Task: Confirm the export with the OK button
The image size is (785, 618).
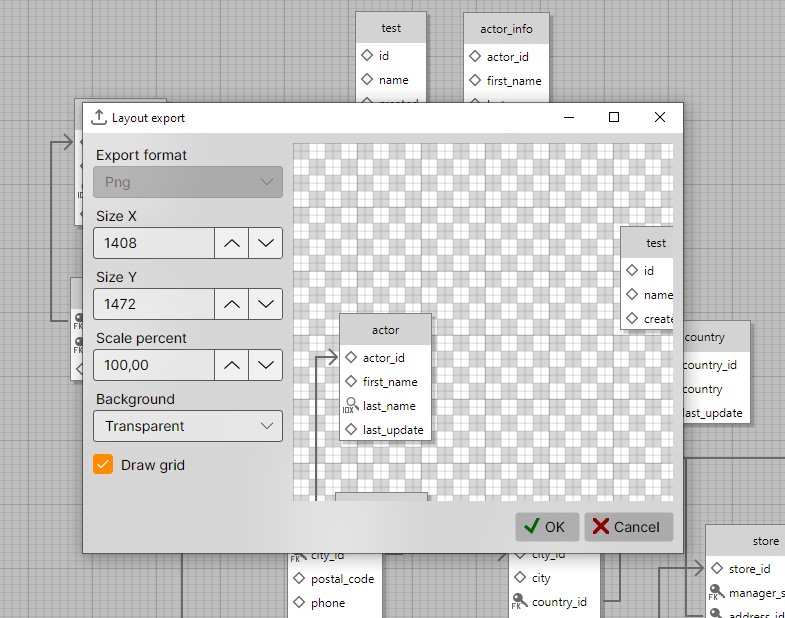Action: (547, 527)
